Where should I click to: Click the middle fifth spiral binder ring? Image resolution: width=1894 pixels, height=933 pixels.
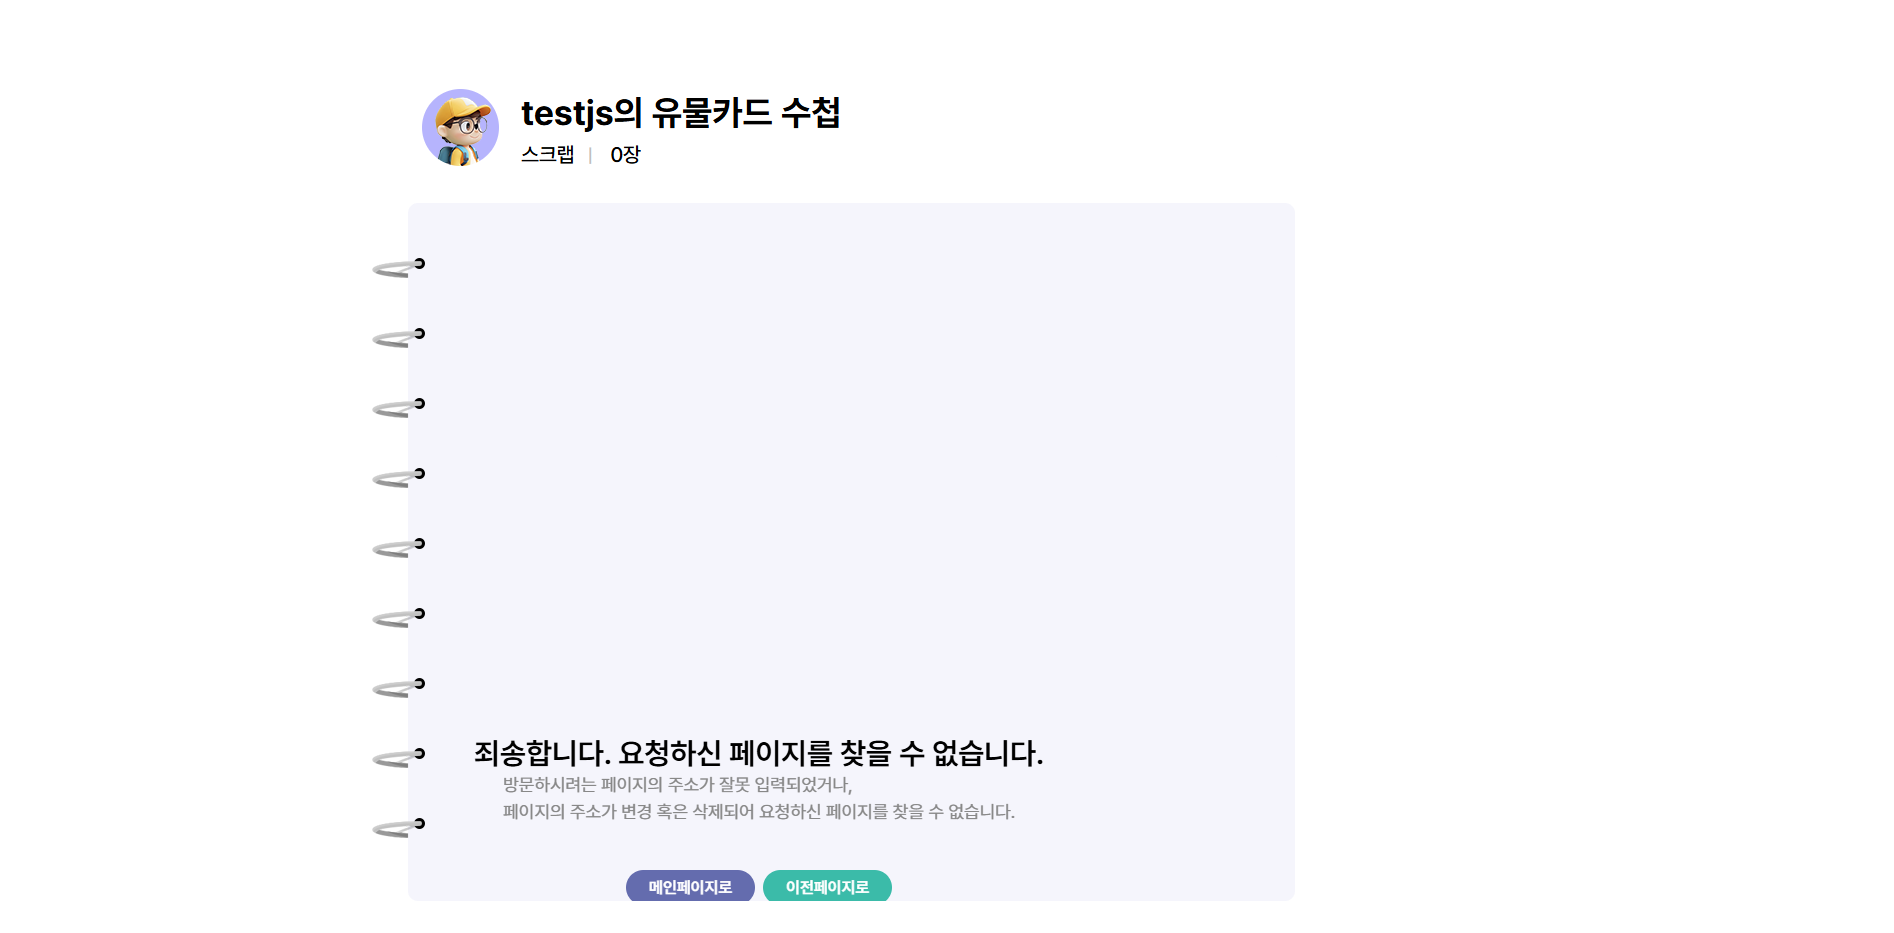(x=399, y=547)
